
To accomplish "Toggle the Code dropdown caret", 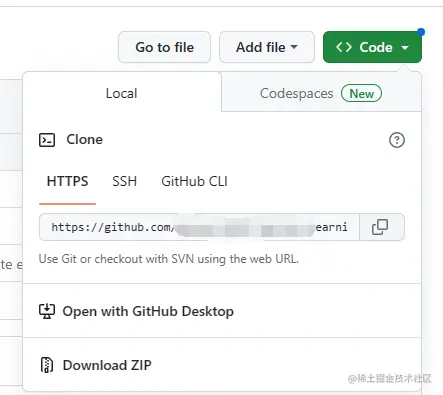I will (405, 48).
